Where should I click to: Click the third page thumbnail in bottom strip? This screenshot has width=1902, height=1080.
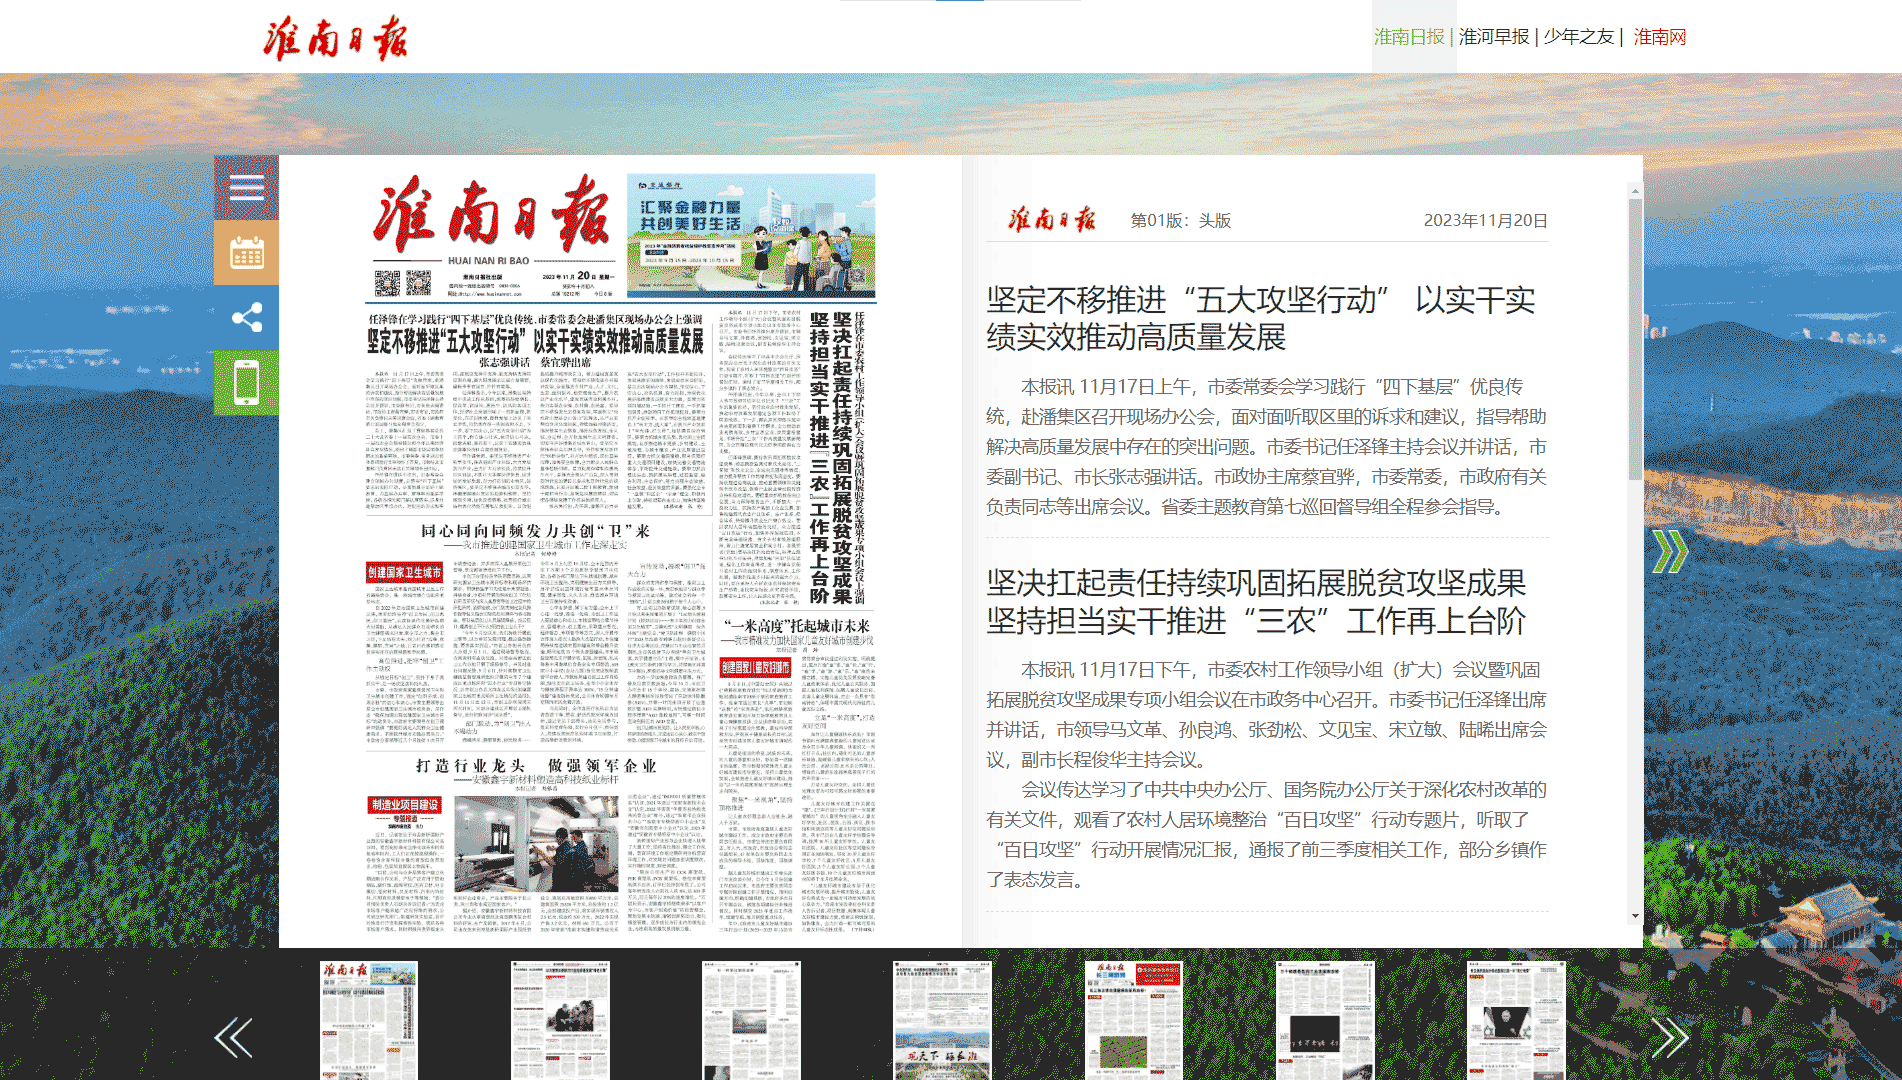click(751, 1020)
